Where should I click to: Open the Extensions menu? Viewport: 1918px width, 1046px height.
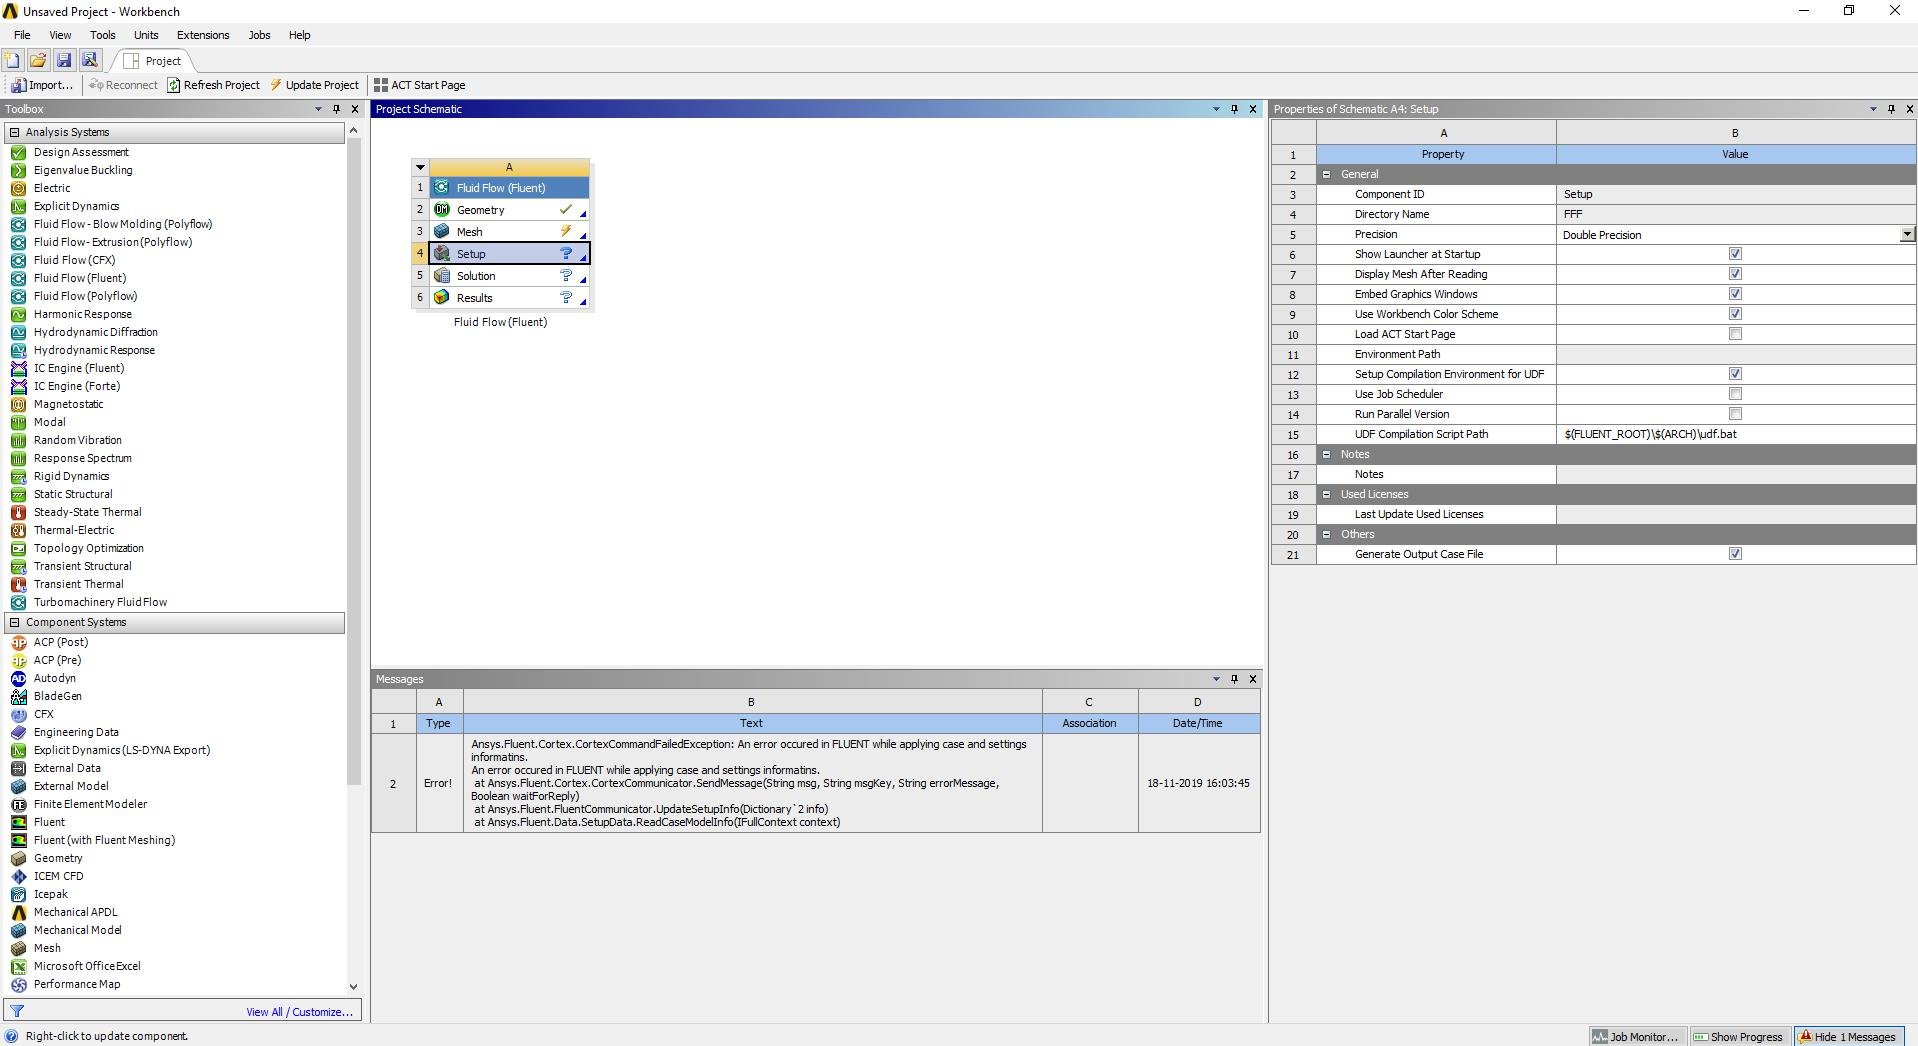tap(203, 35)
